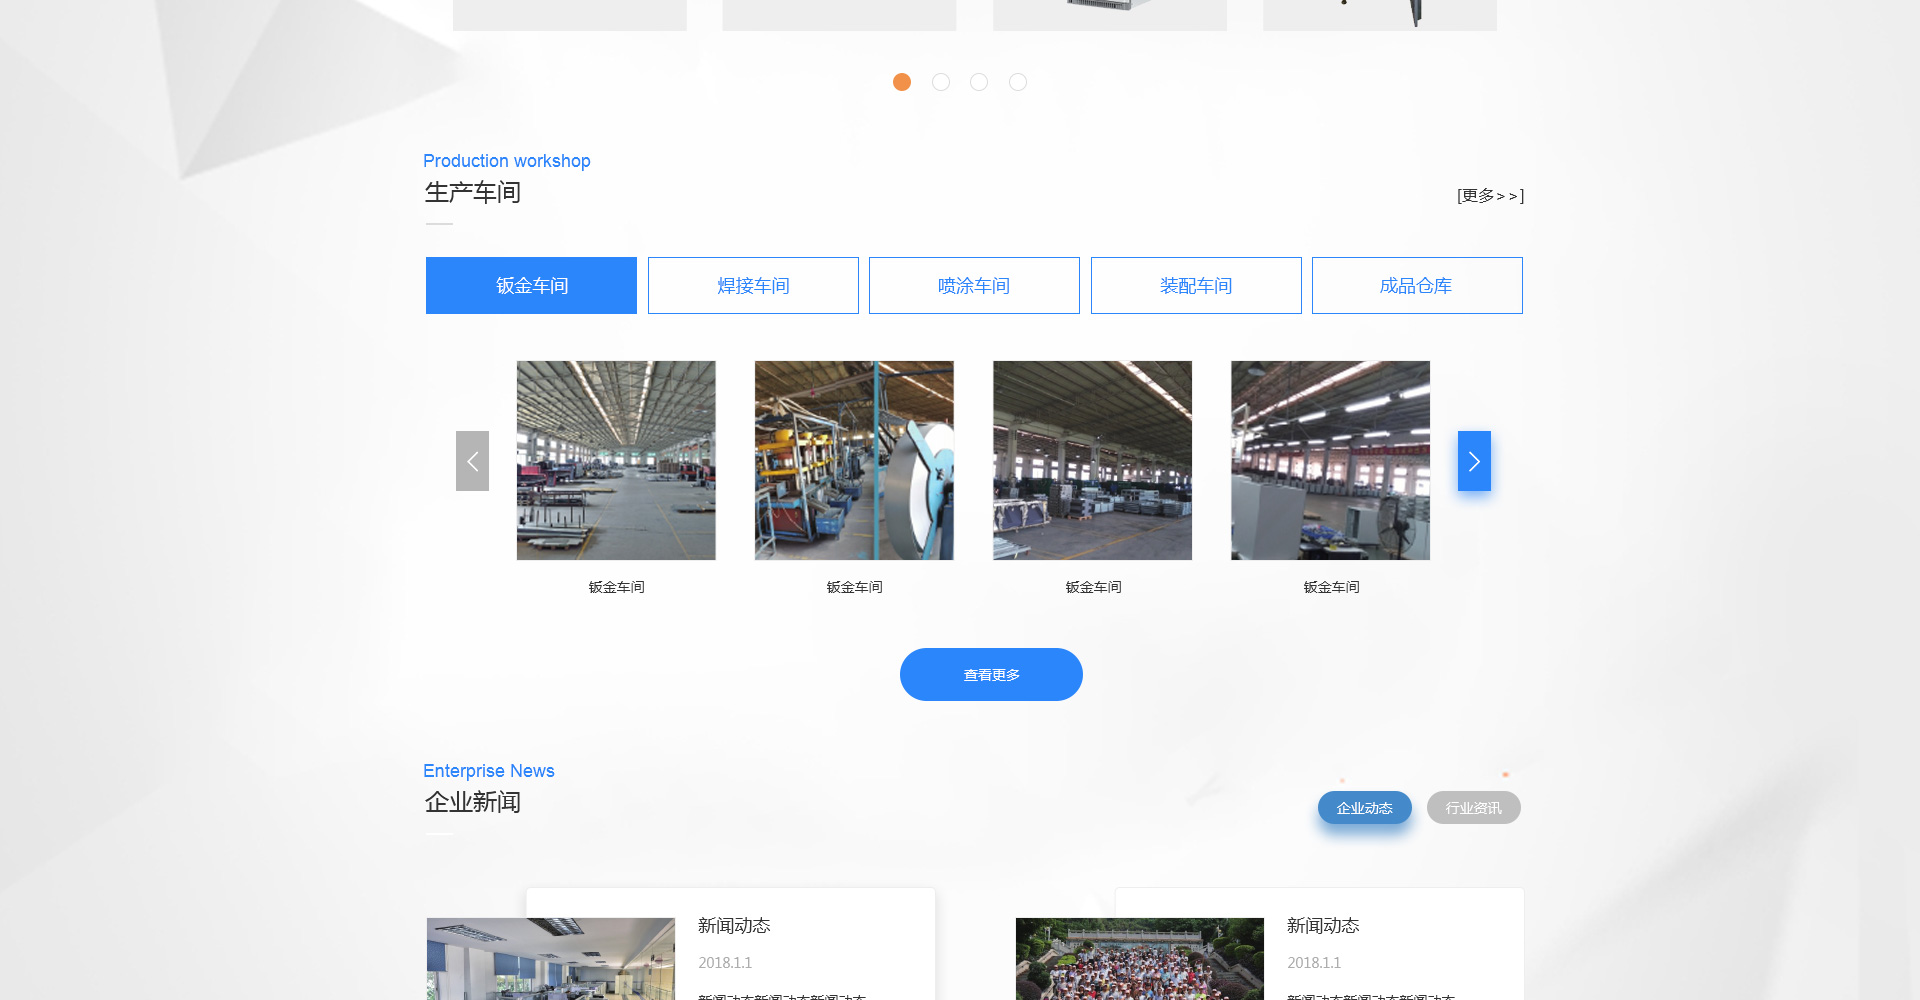1920x1000 pixels.
Task: Select the 行业资讯 news filter
Action: [1474, 808]
